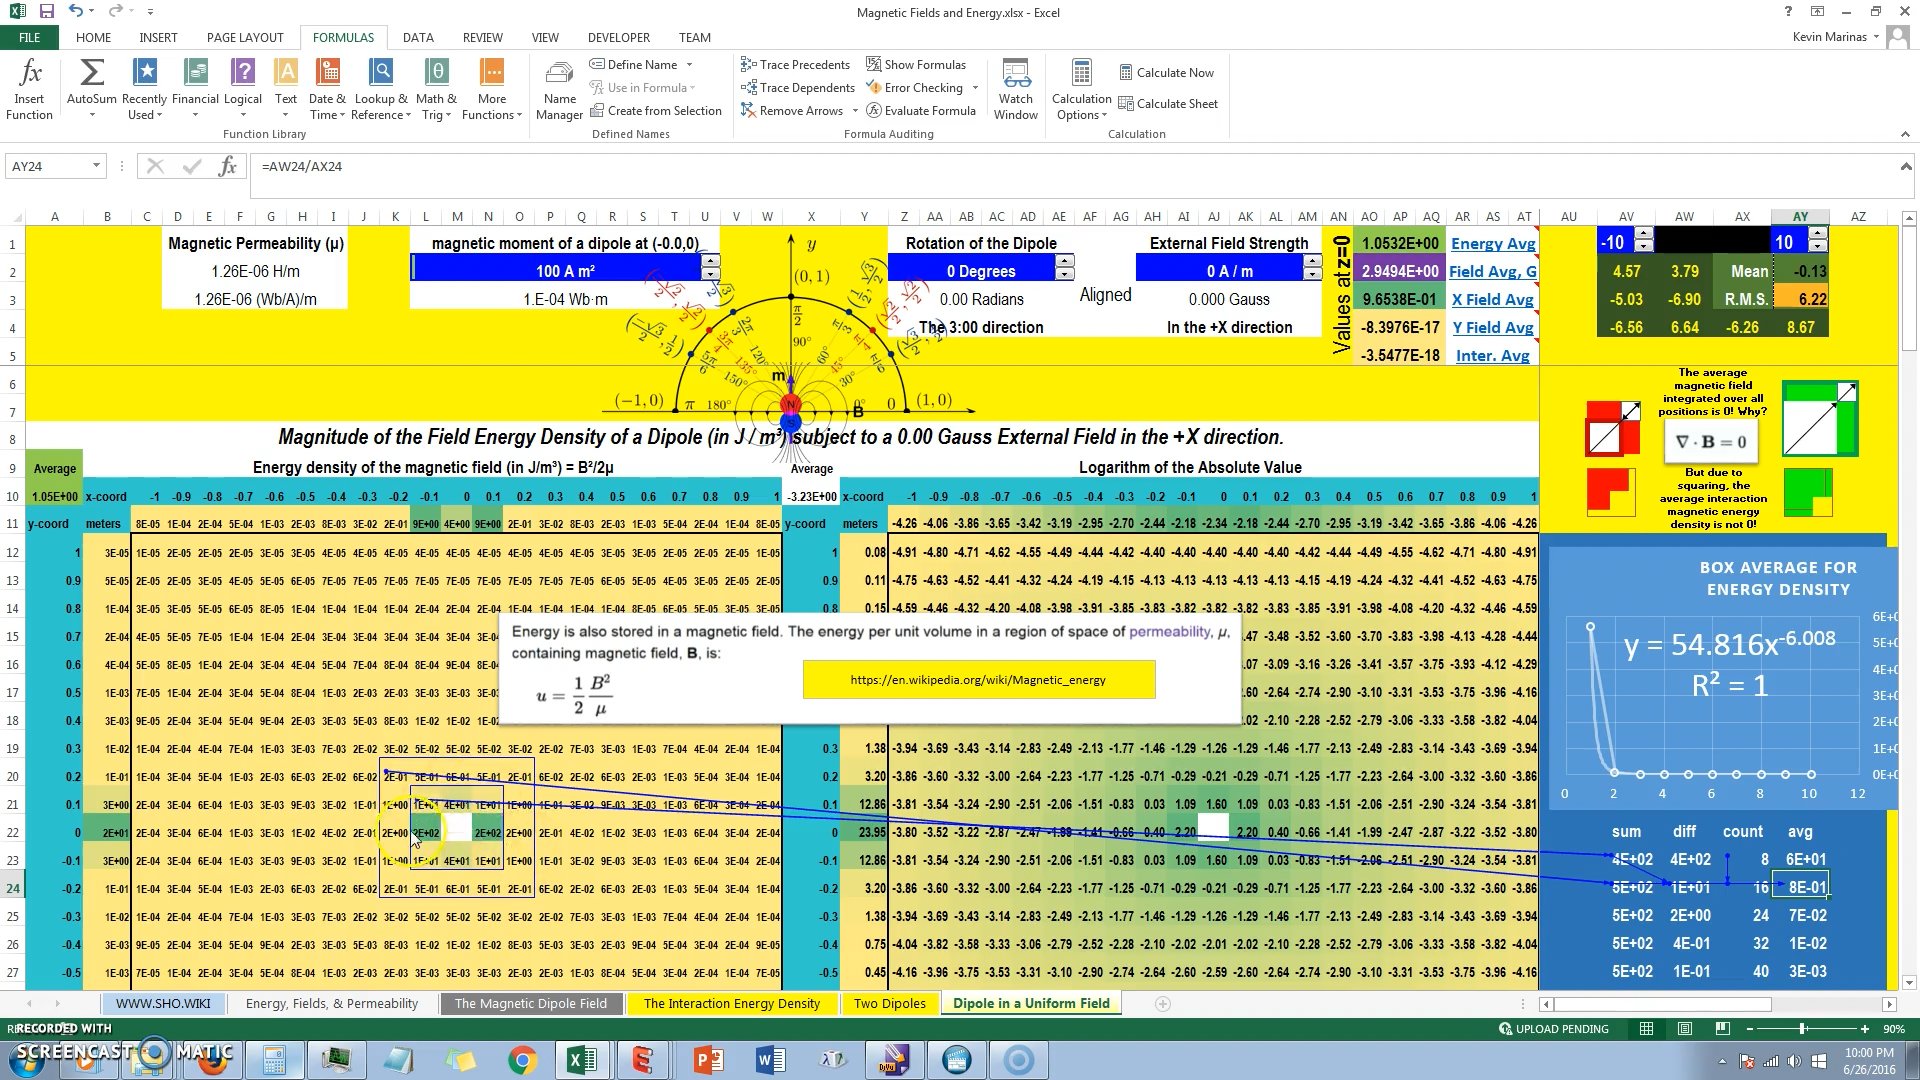Switch to Normal view in status bar
Screen dimensions: 1920x1080
(x=1646, y=1029)
